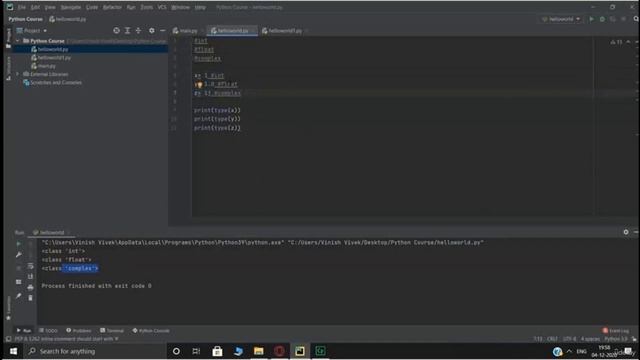Collapse all items in Project panel
The image size is (640, 360).
click(x=138, y=31)
